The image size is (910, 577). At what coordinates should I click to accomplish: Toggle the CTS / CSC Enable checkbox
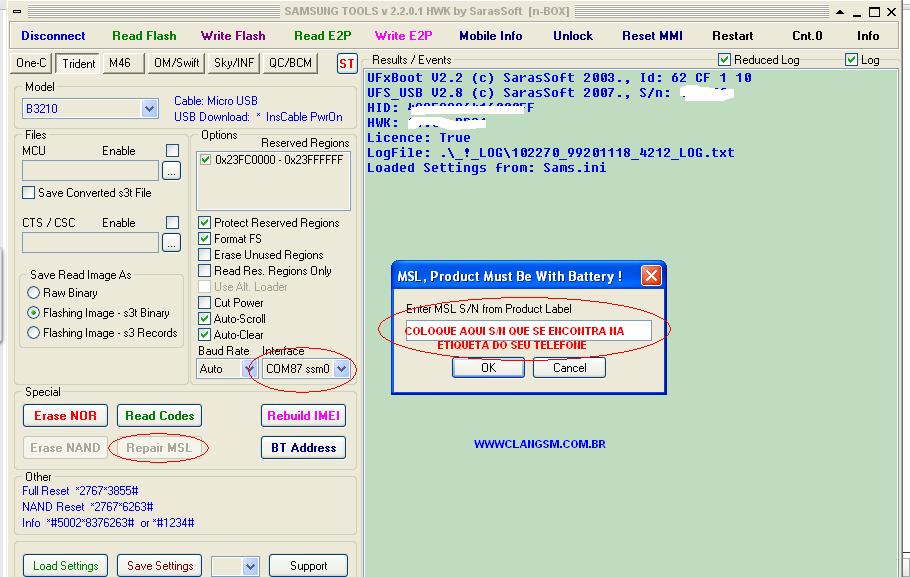172,222
